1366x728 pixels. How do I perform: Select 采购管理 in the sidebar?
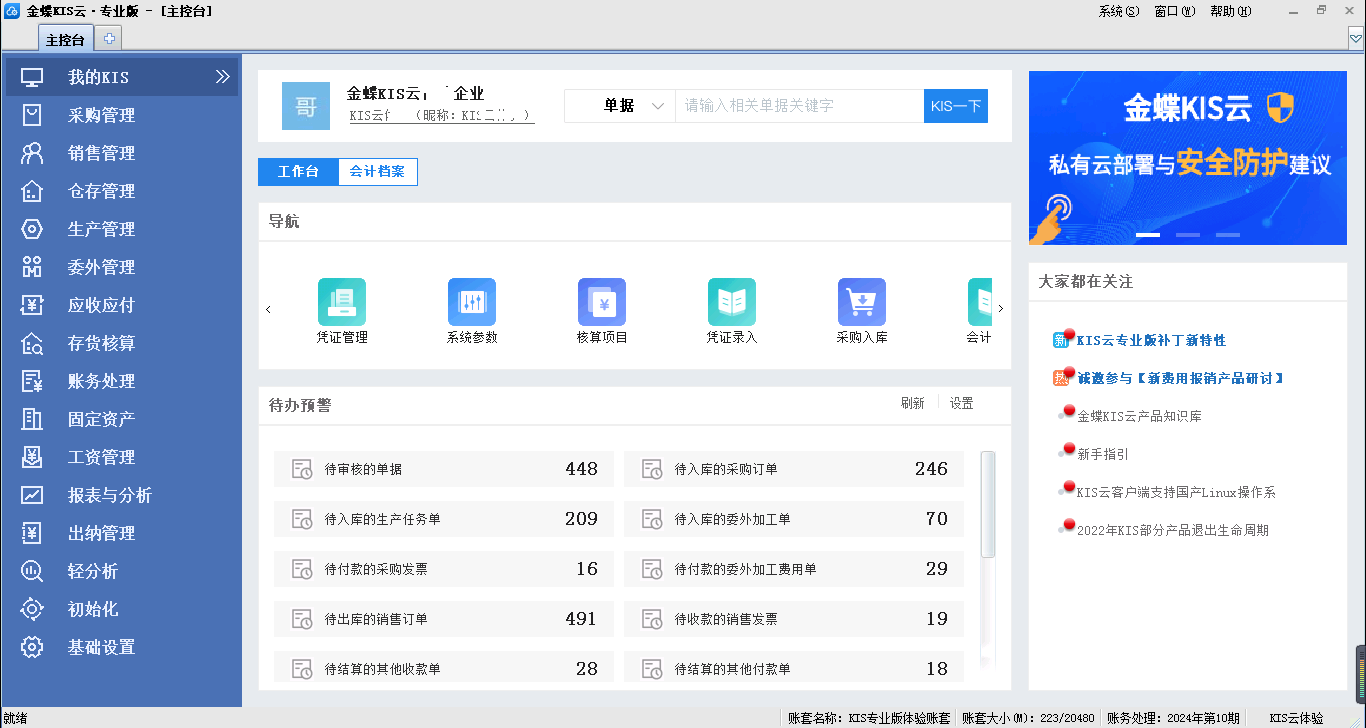(121, 115)
